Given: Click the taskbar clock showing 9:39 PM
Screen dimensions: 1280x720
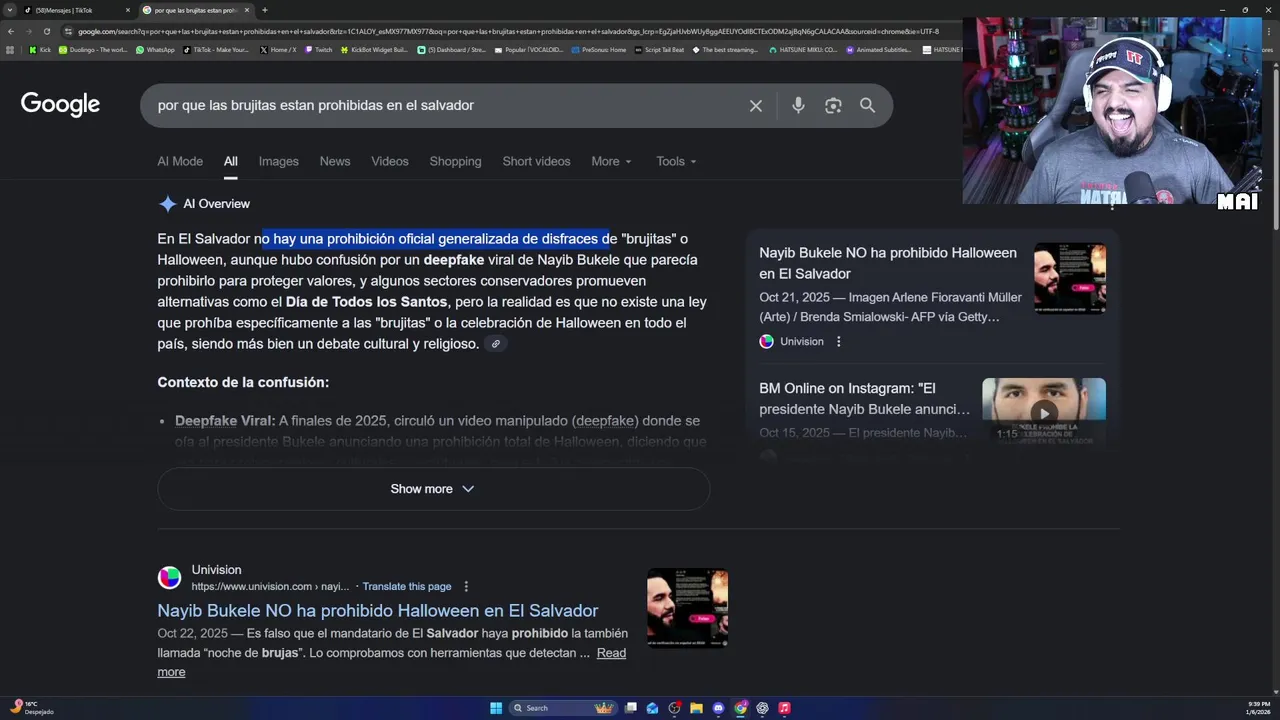Looking at the screenshot, I should [1258, 708].
